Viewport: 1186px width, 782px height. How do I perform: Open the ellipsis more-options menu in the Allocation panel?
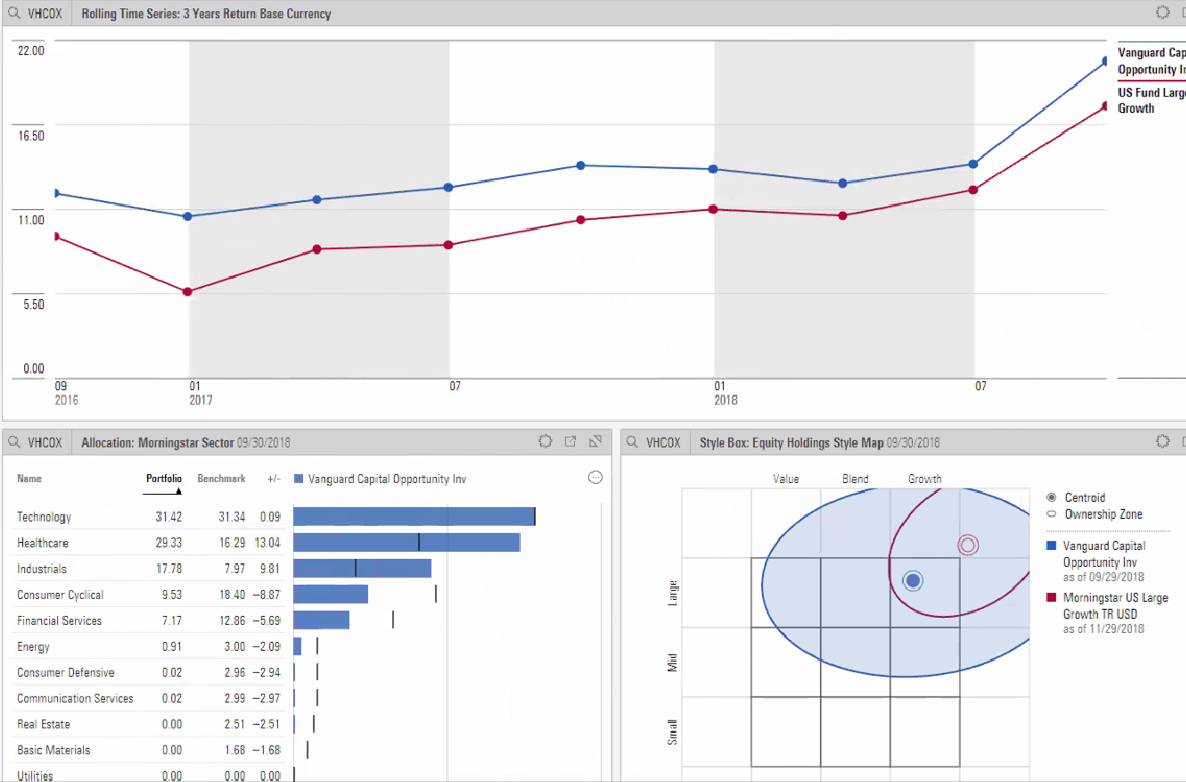coord(595,478)
